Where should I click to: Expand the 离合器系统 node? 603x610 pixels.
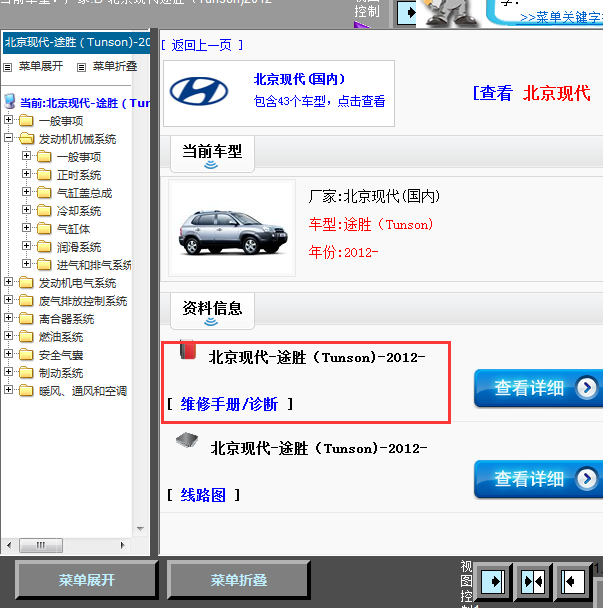(x=8, y=317)
